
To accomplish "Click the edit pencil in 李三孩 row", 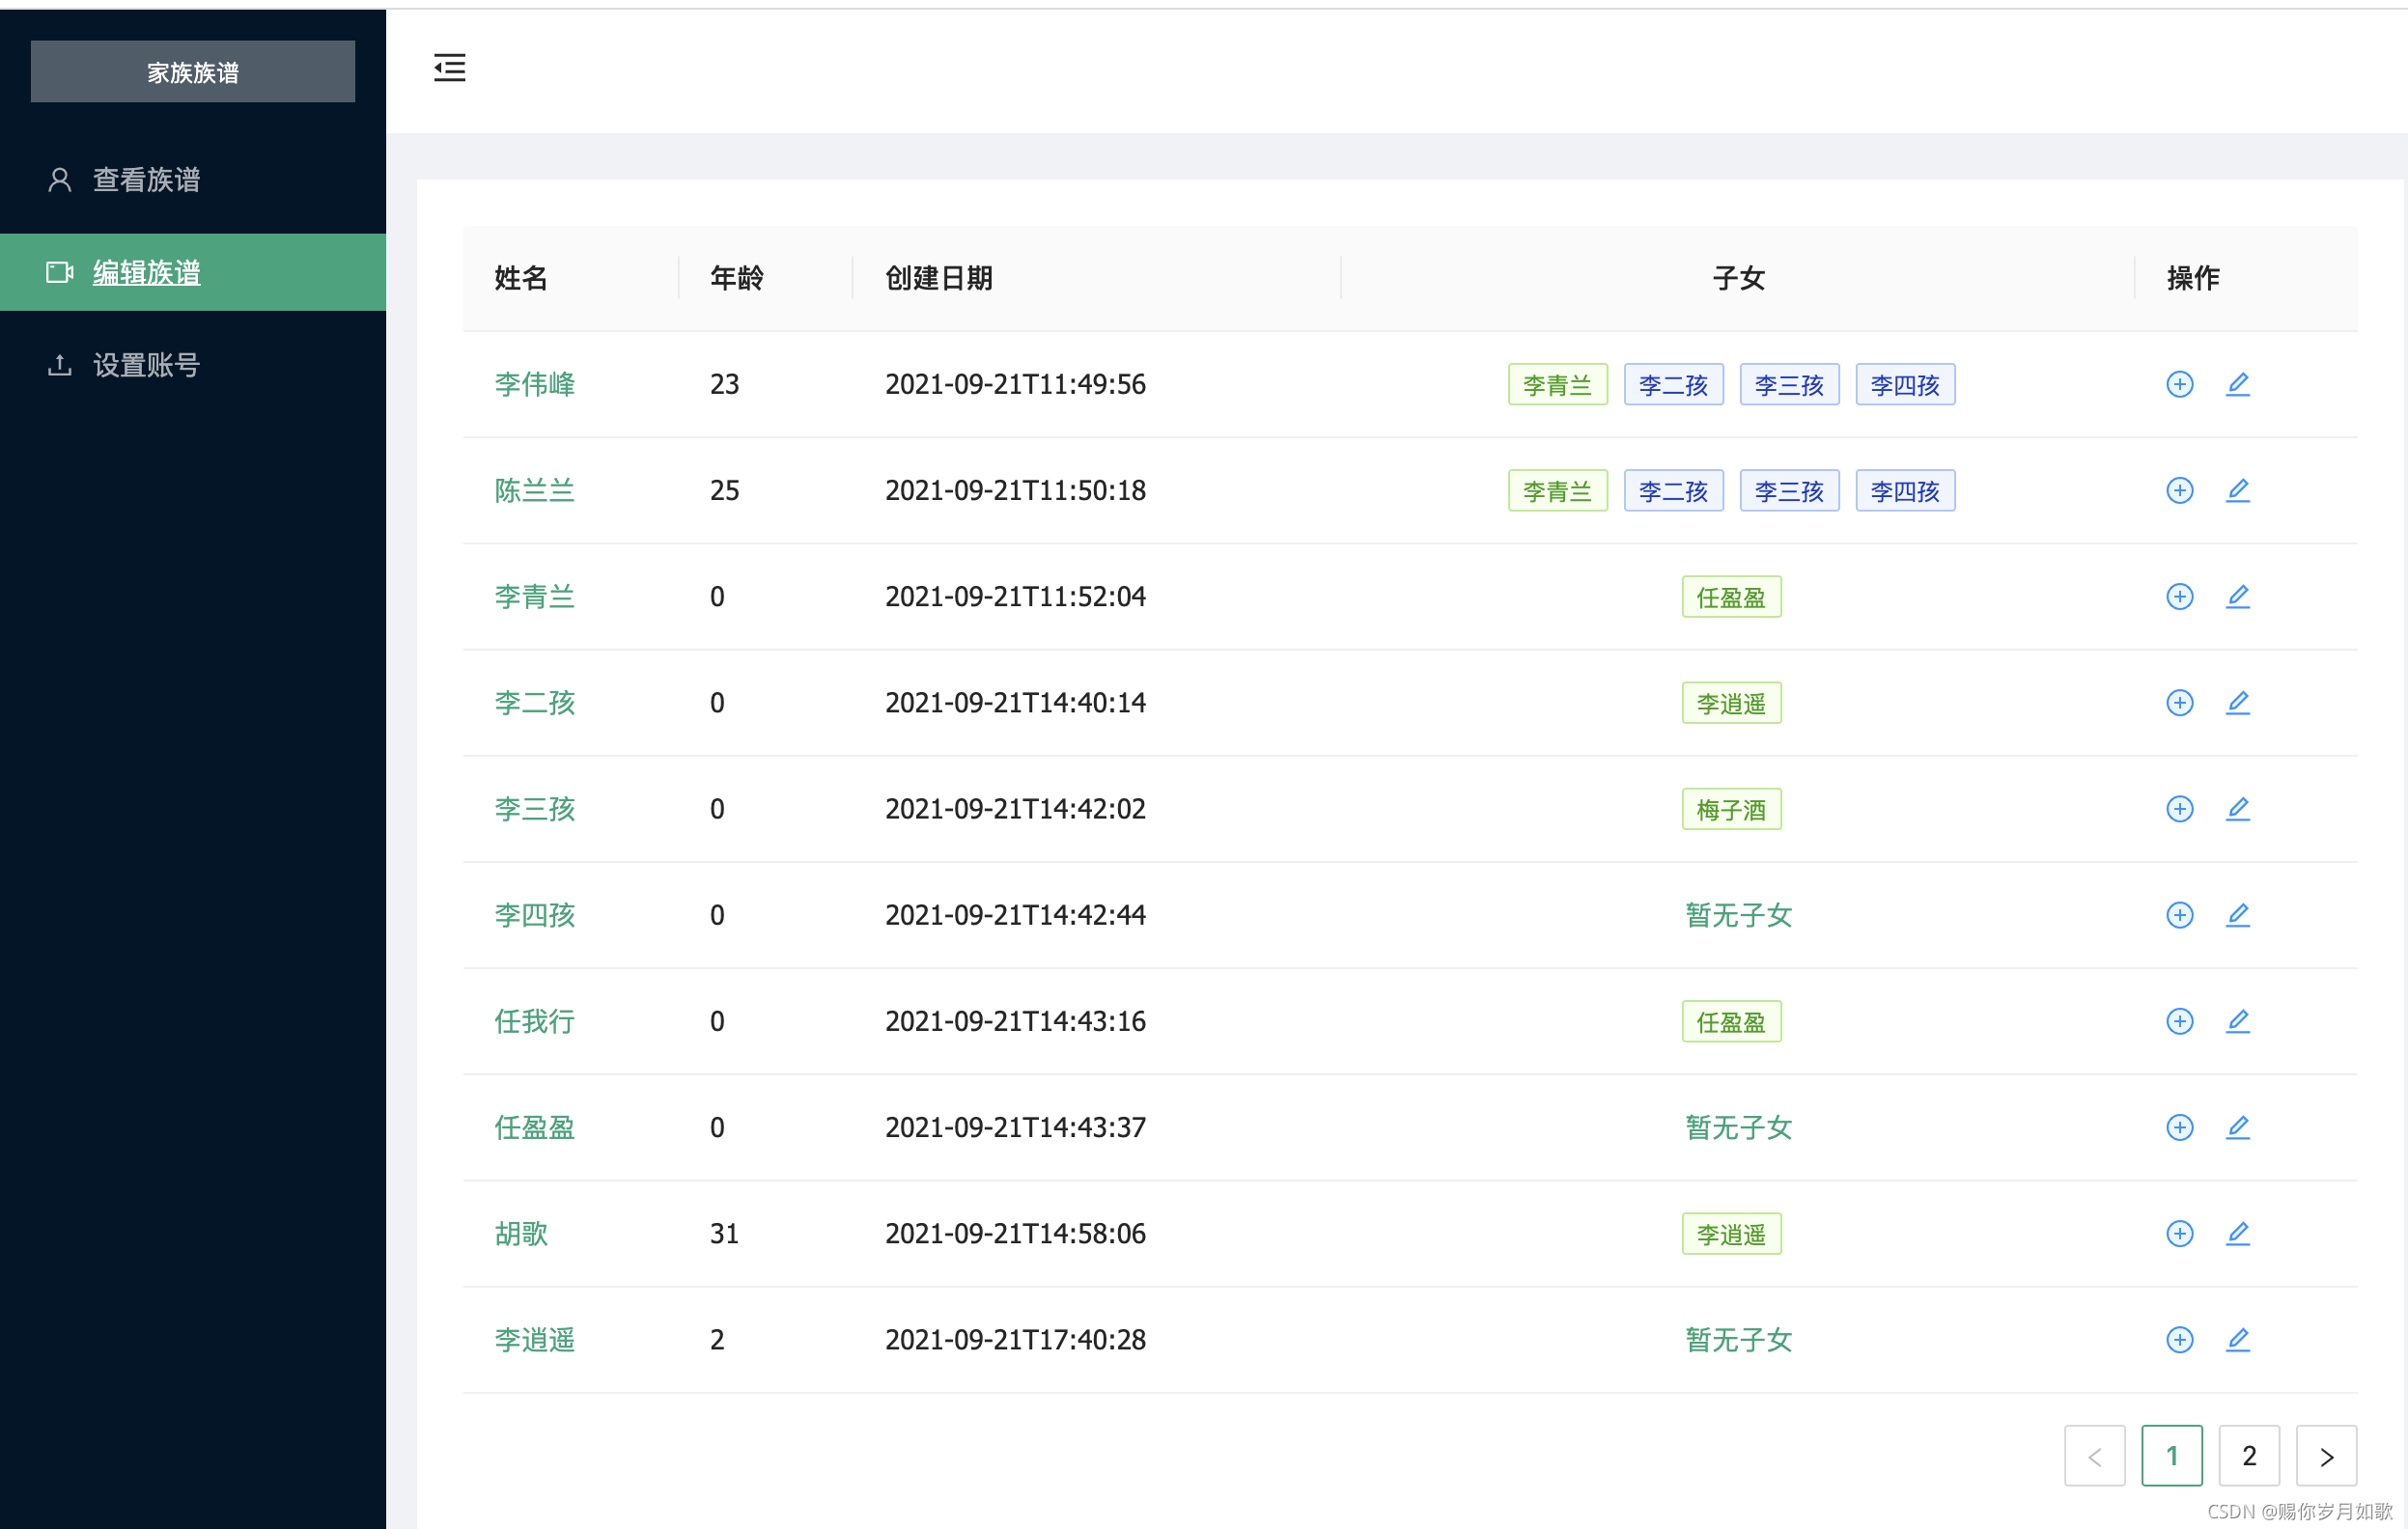I will 2237,808.
